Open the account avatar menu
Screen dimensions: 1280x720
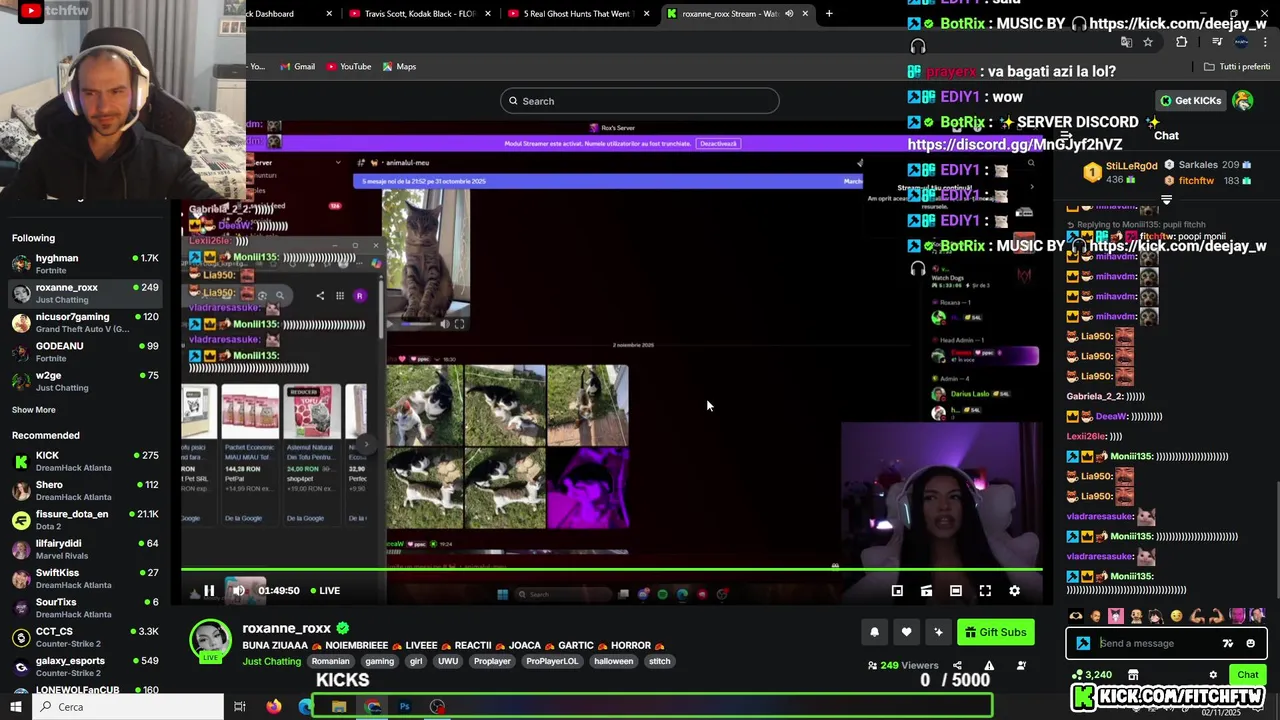[1243, 100]
